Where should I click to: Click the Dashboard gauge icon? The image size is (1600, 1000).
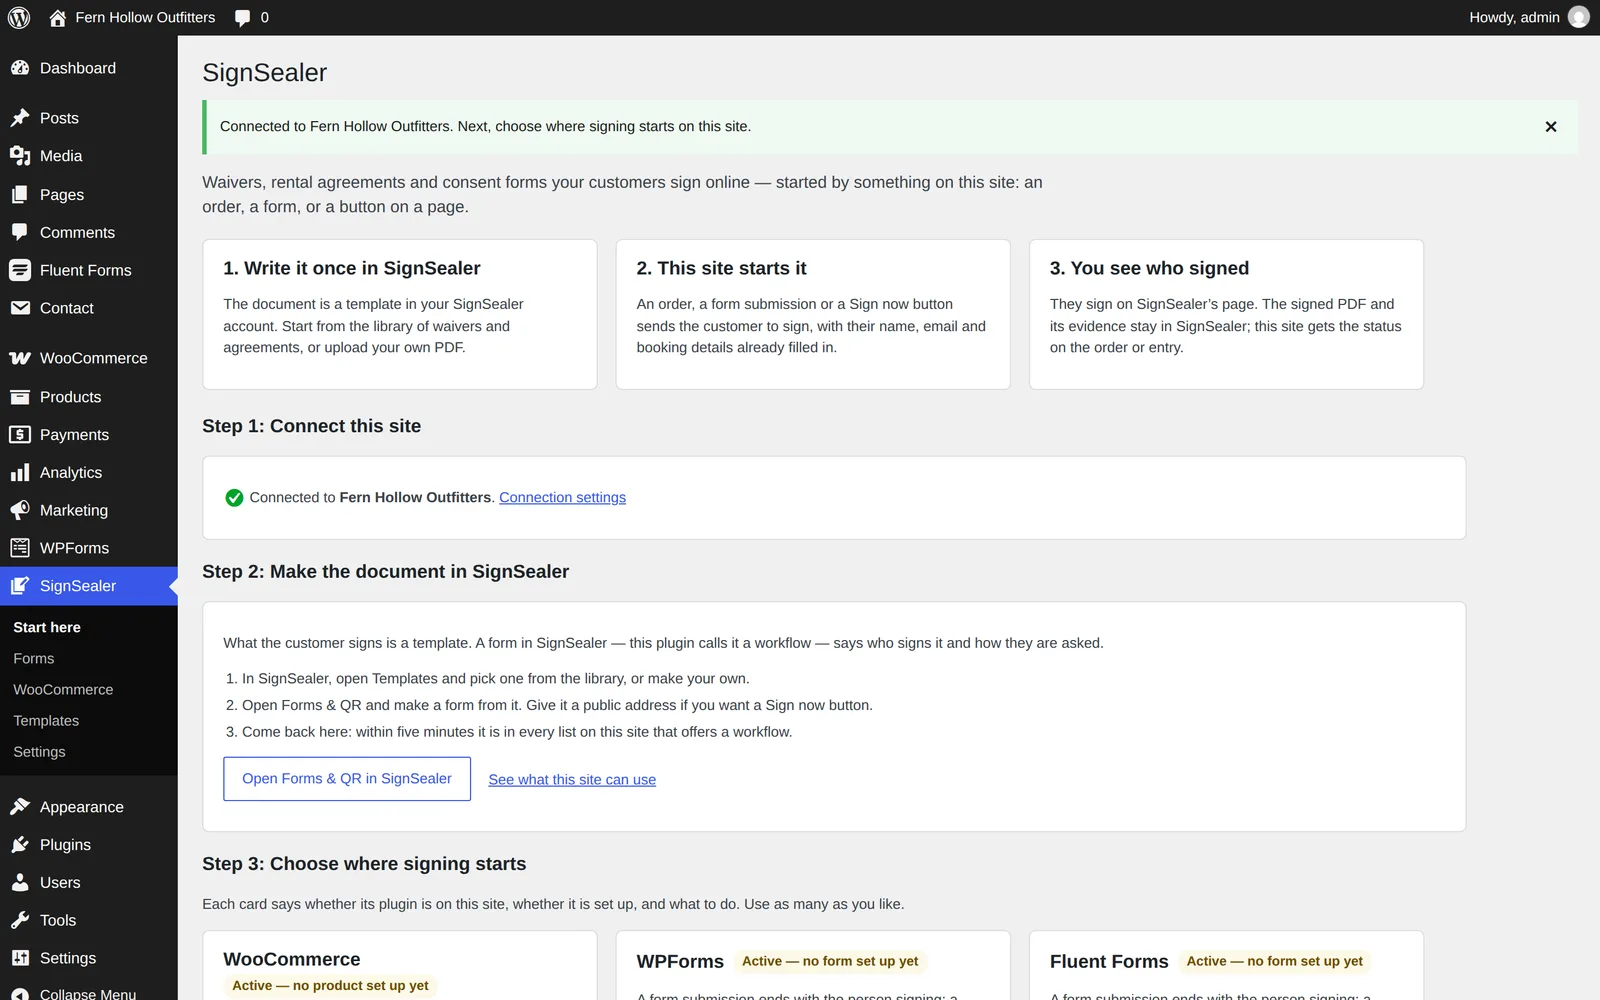click(x=20, y=68)
